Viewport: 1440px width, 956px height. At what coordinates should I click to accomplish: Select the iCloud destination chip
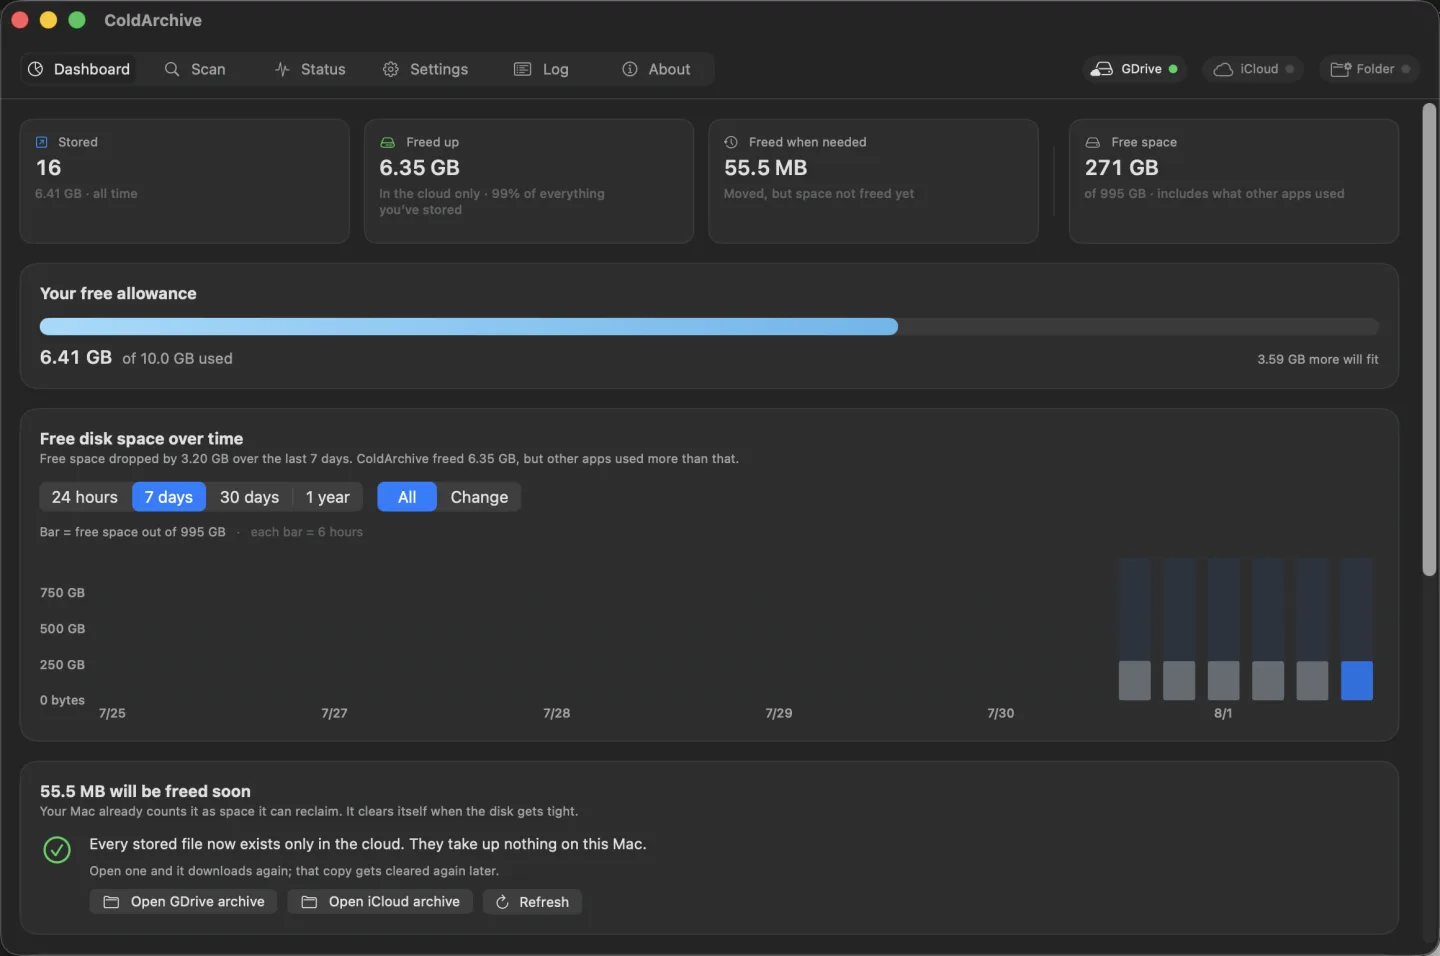click(x=1253, y=69)
